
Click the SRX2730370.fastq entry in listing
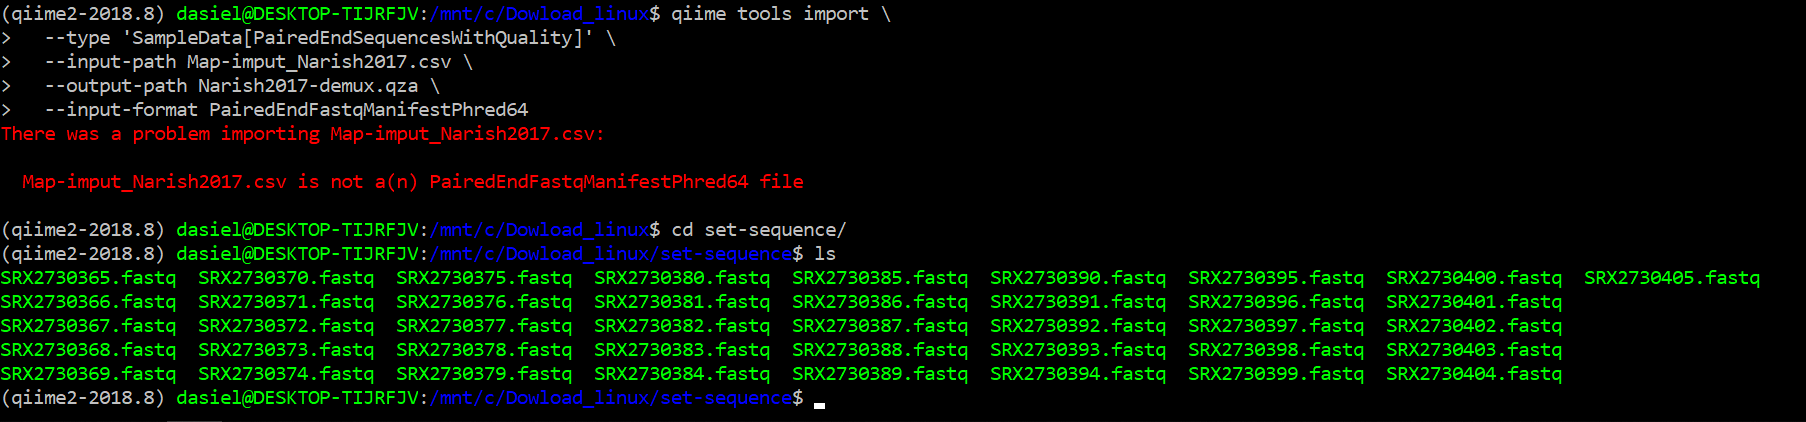(286, 278)
